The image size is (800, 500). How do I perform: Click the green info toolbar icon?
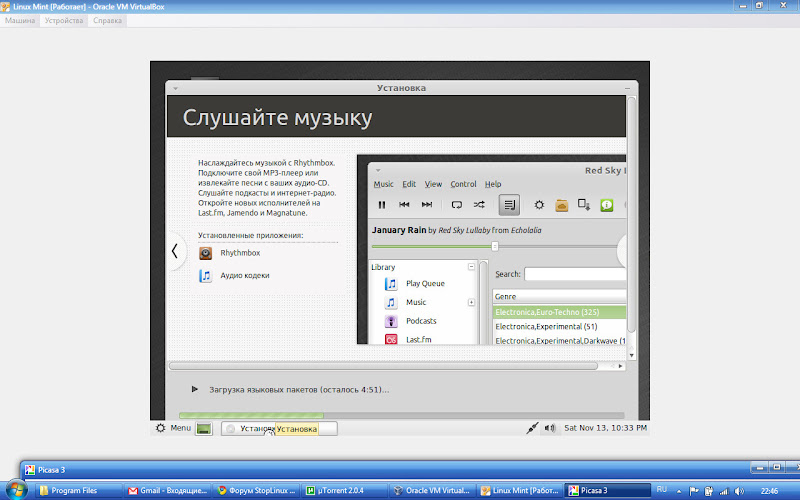point(607,205)
